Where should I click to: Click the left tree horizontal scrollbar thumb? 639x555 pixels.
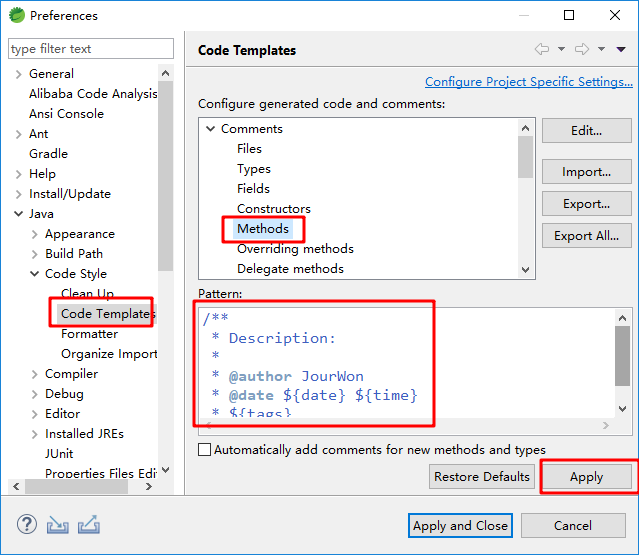click(77, 487)
